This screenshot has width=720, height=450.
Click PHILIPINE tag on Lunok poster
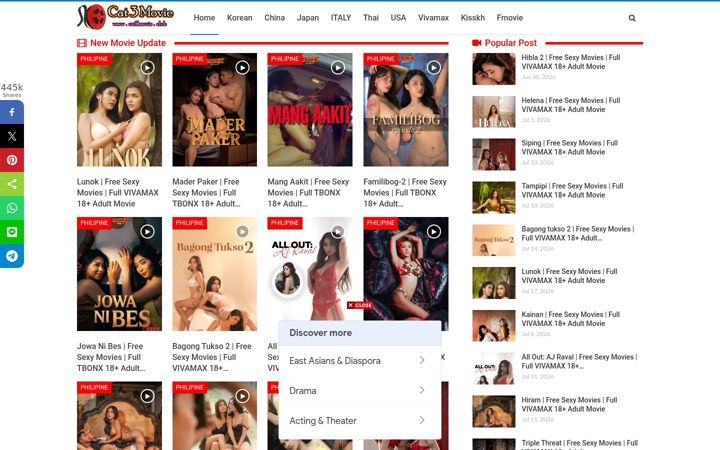[94, 59]
